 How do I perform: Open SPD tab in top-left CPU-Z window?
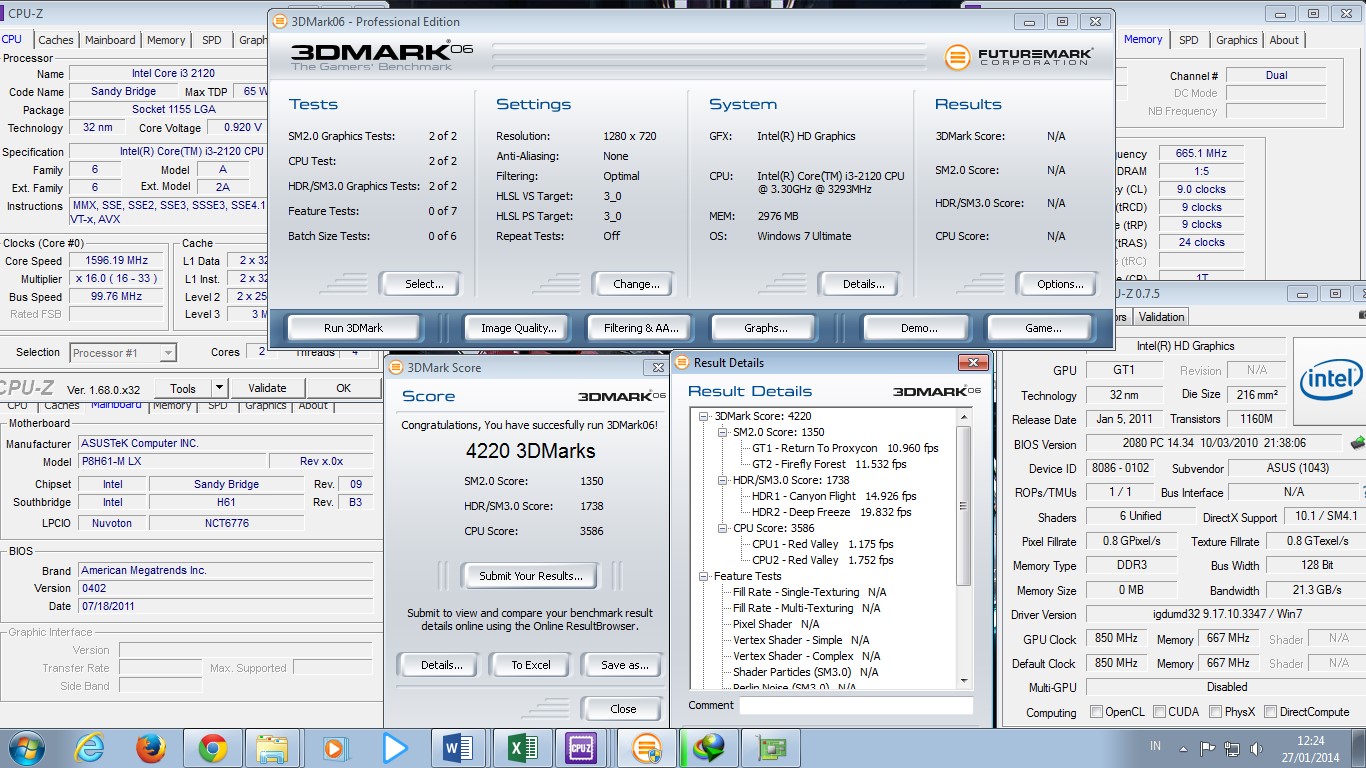(x=212, y=40)
